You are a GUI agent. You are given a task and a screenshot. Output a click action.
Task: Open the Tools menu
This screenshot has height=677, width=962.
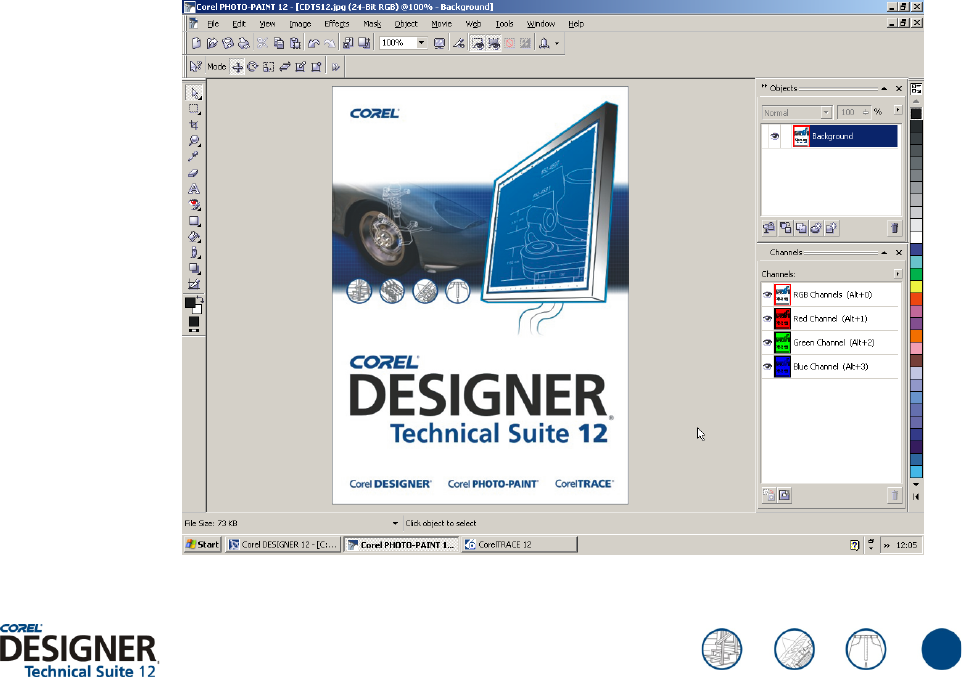(x=504, y=24)
